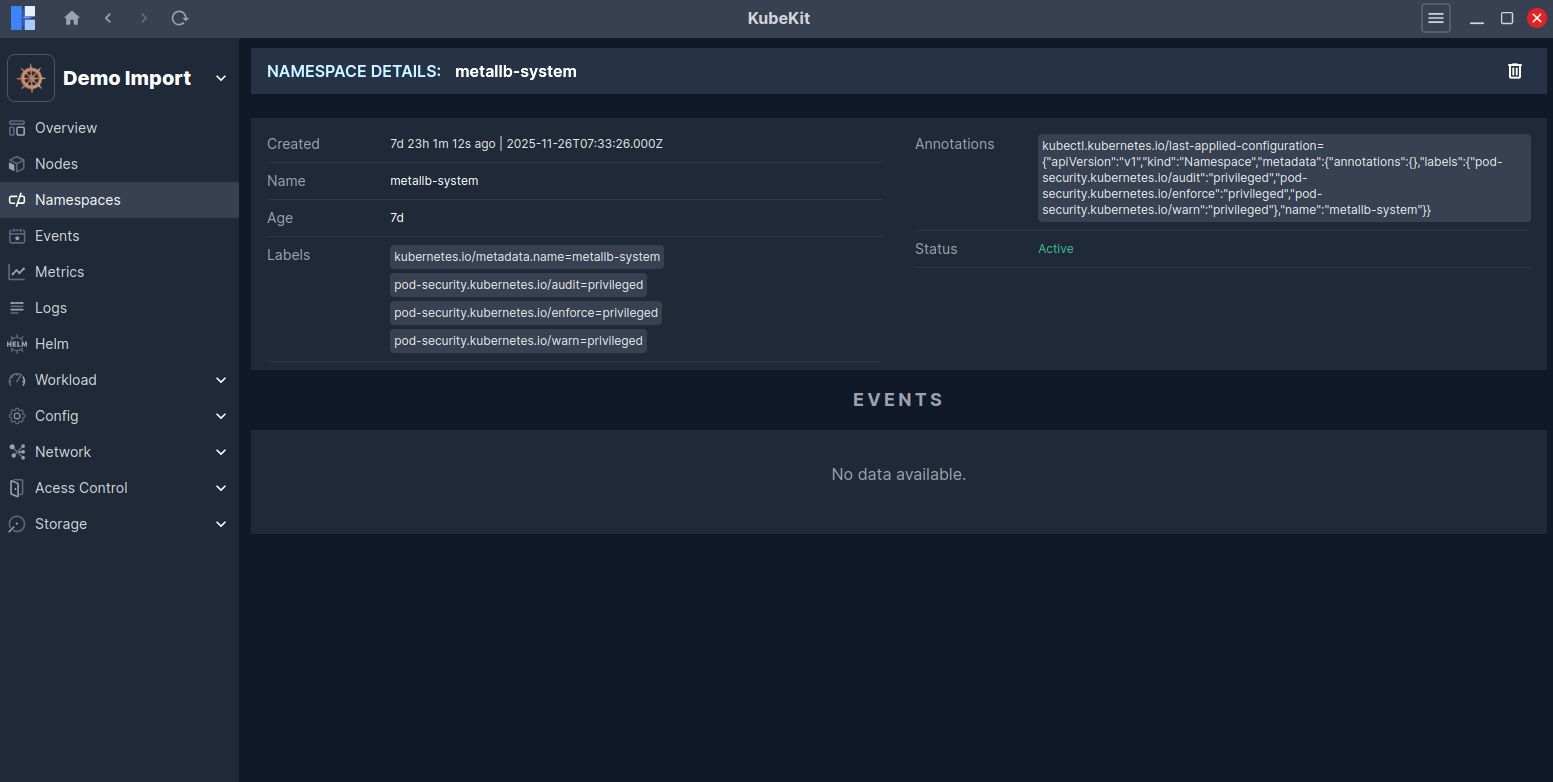Open the hamburger menu next to window controls

click(1435, 17)
